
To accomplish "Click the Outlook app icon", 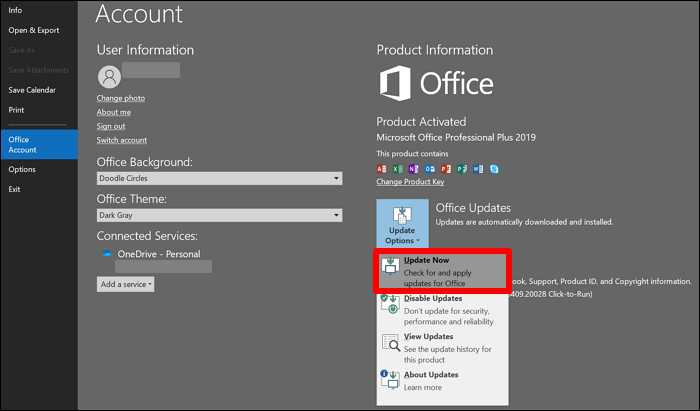I will tap(430, 169).
